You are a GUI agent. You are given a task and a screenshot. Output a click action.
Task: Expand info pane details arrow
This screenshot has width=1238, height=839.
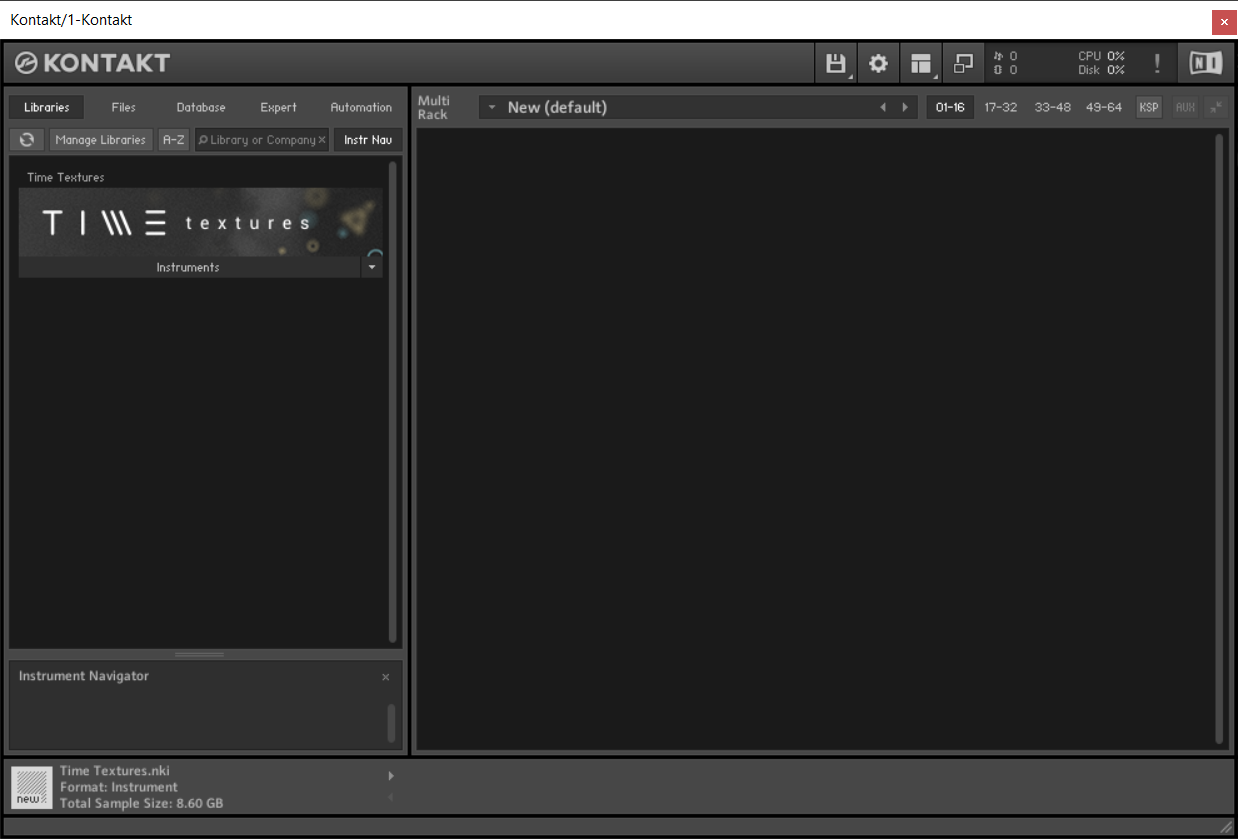pyautogui.click(x=391, y=775)
